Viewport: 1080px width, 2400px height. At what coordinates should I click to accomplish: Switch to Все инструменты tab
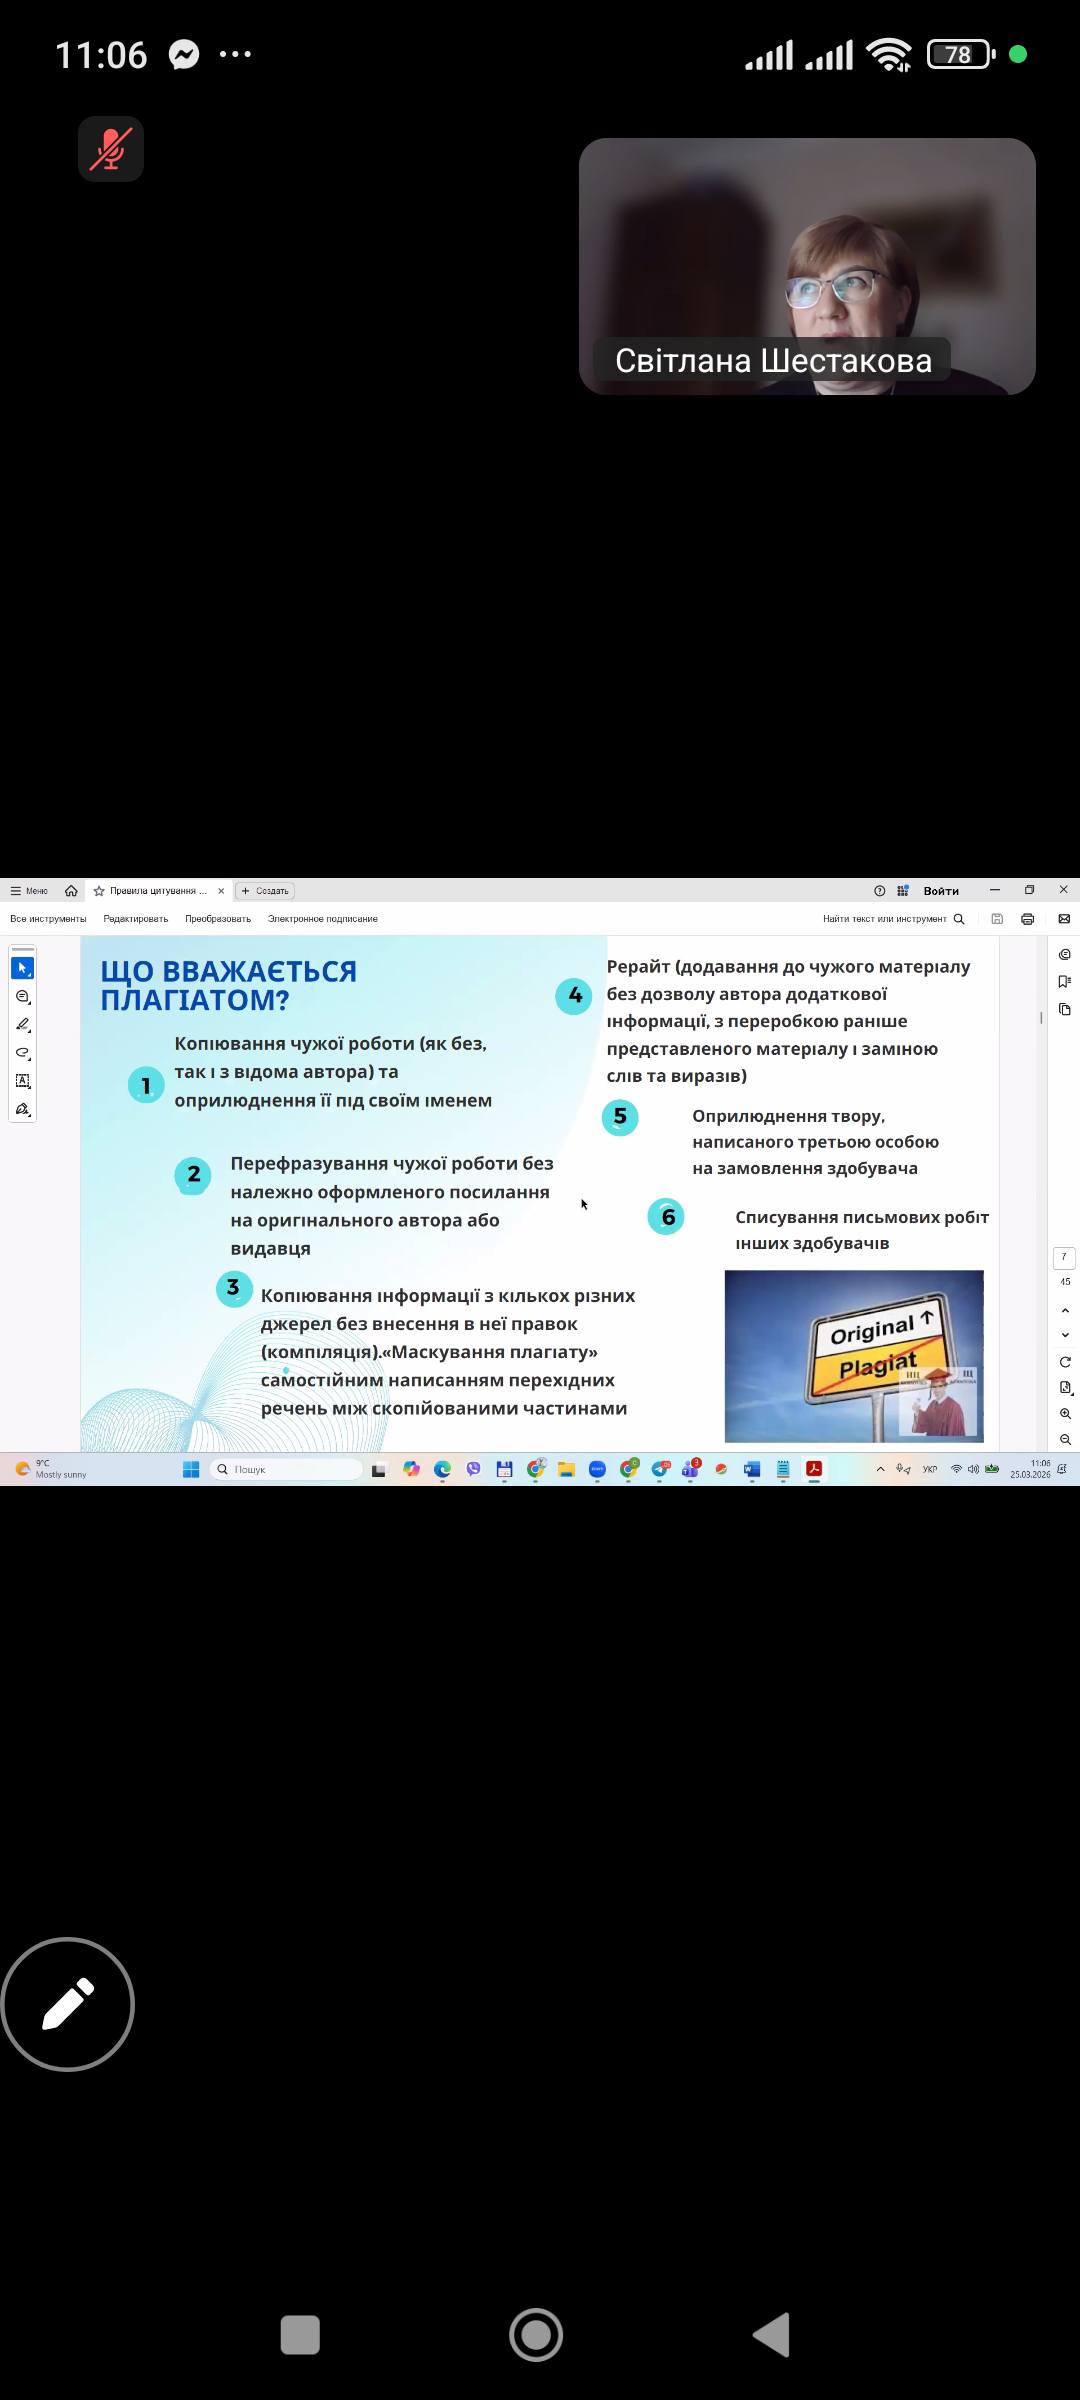(48, 919)
